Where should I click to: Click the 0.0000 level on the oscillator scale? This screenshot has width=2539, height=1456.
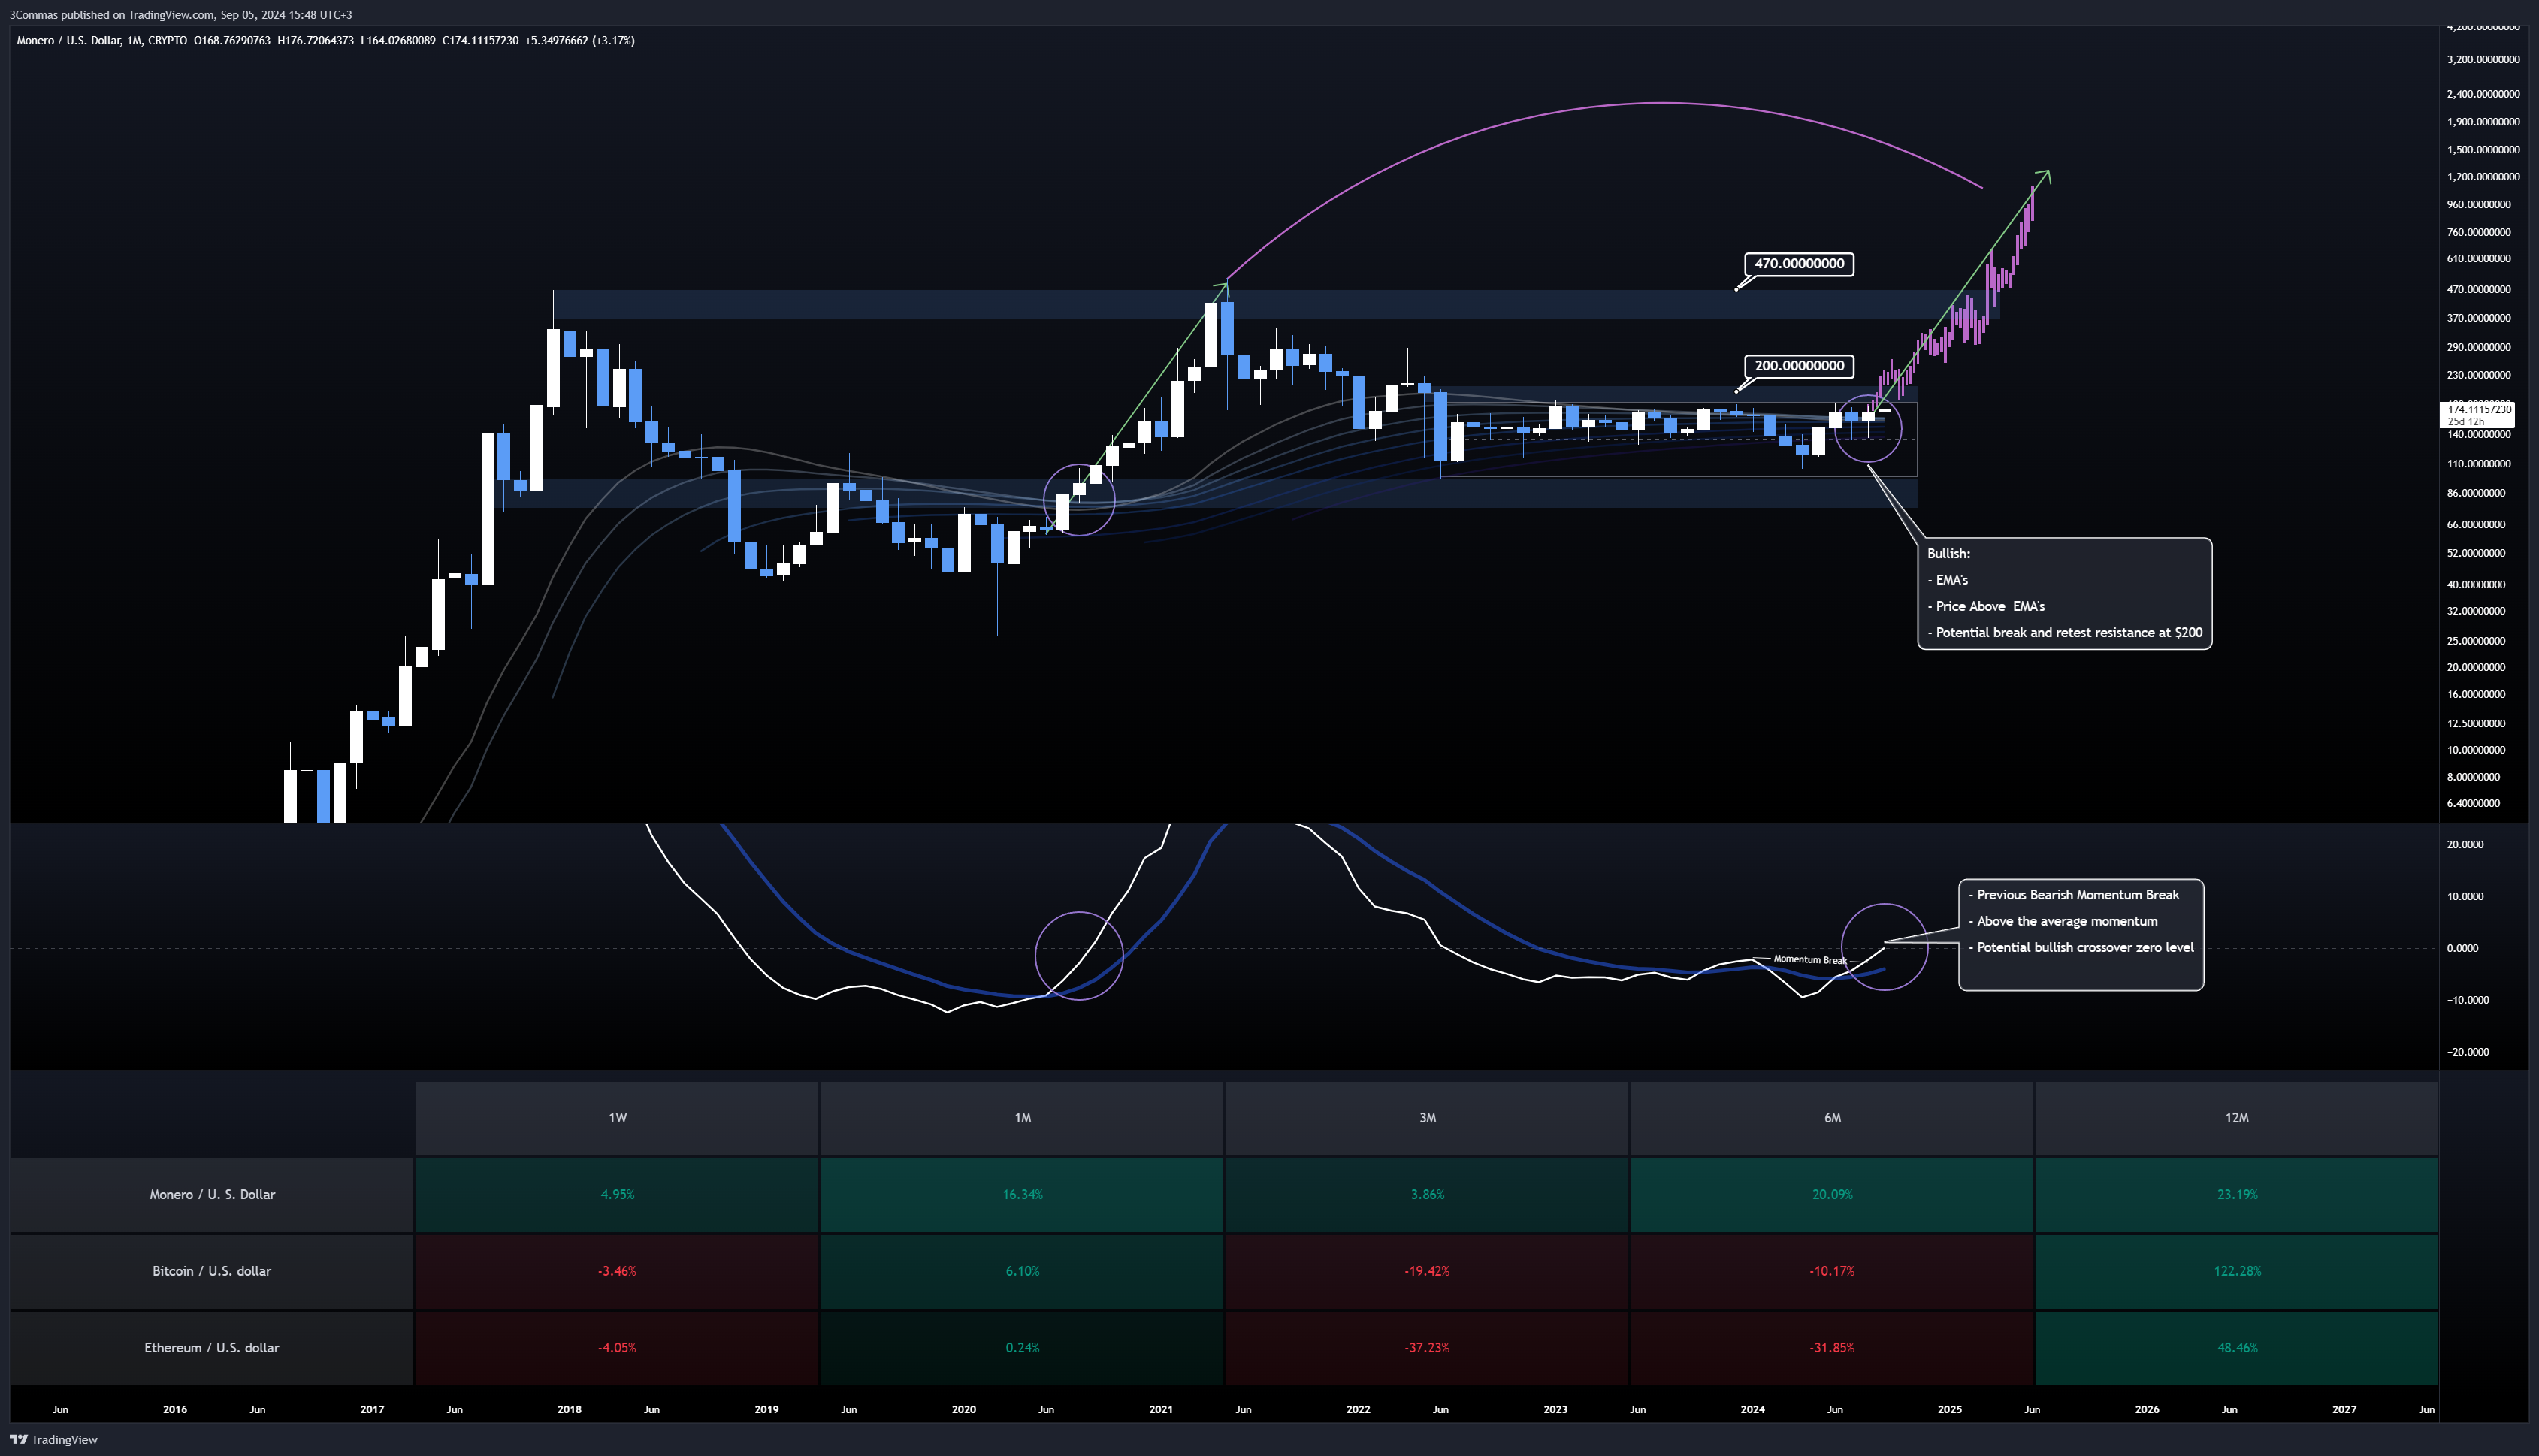2462,949
